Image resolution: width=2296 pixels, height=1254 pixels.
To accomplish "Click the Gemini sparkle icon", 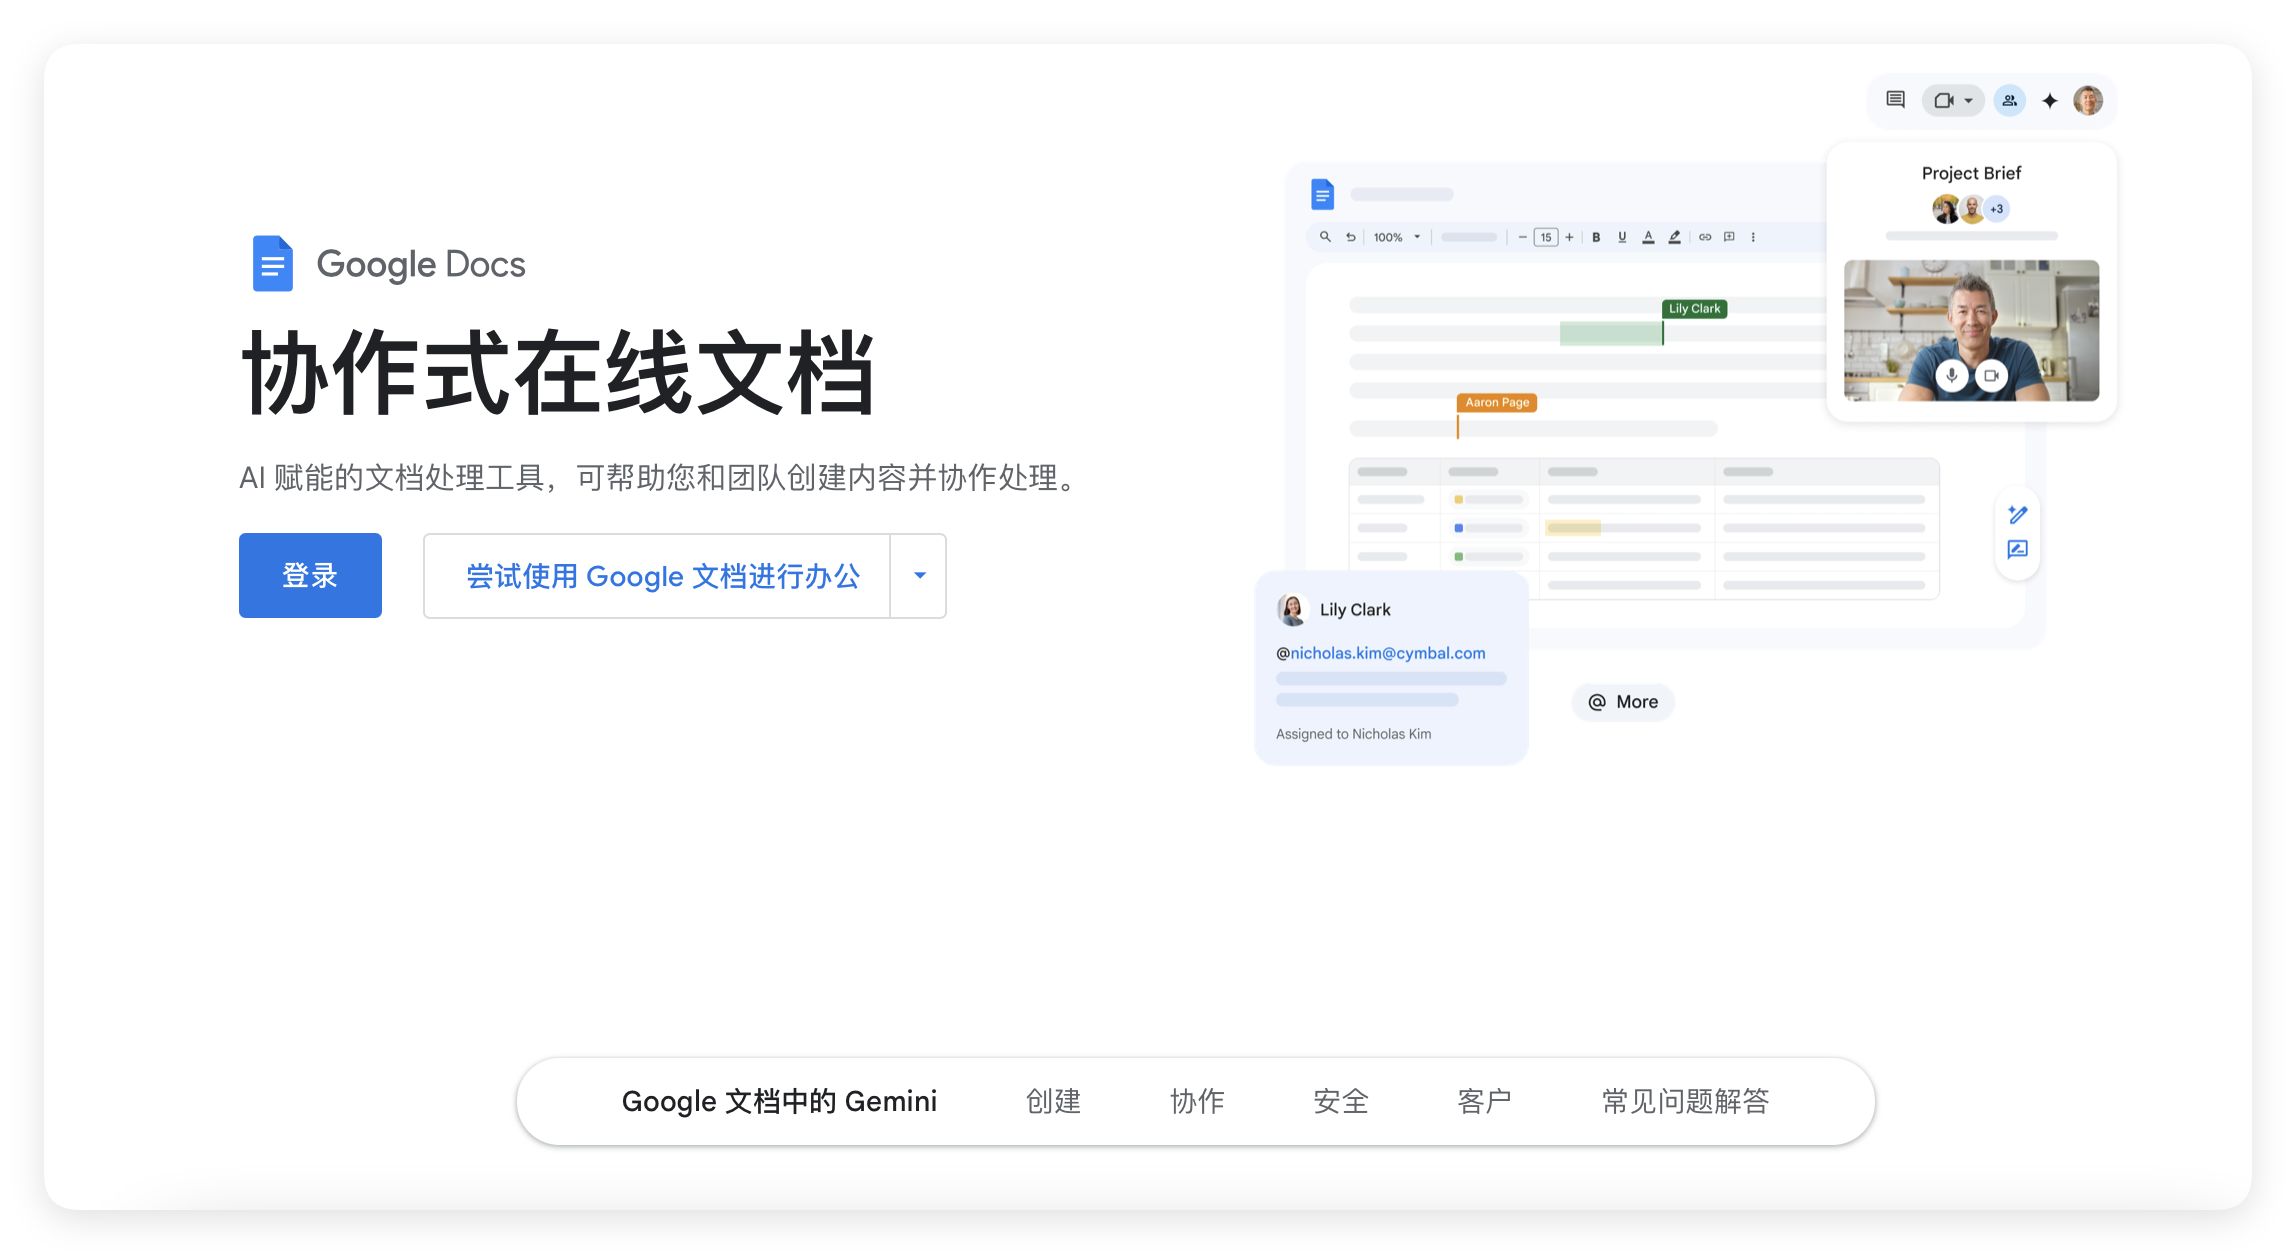I will 2049,101.
